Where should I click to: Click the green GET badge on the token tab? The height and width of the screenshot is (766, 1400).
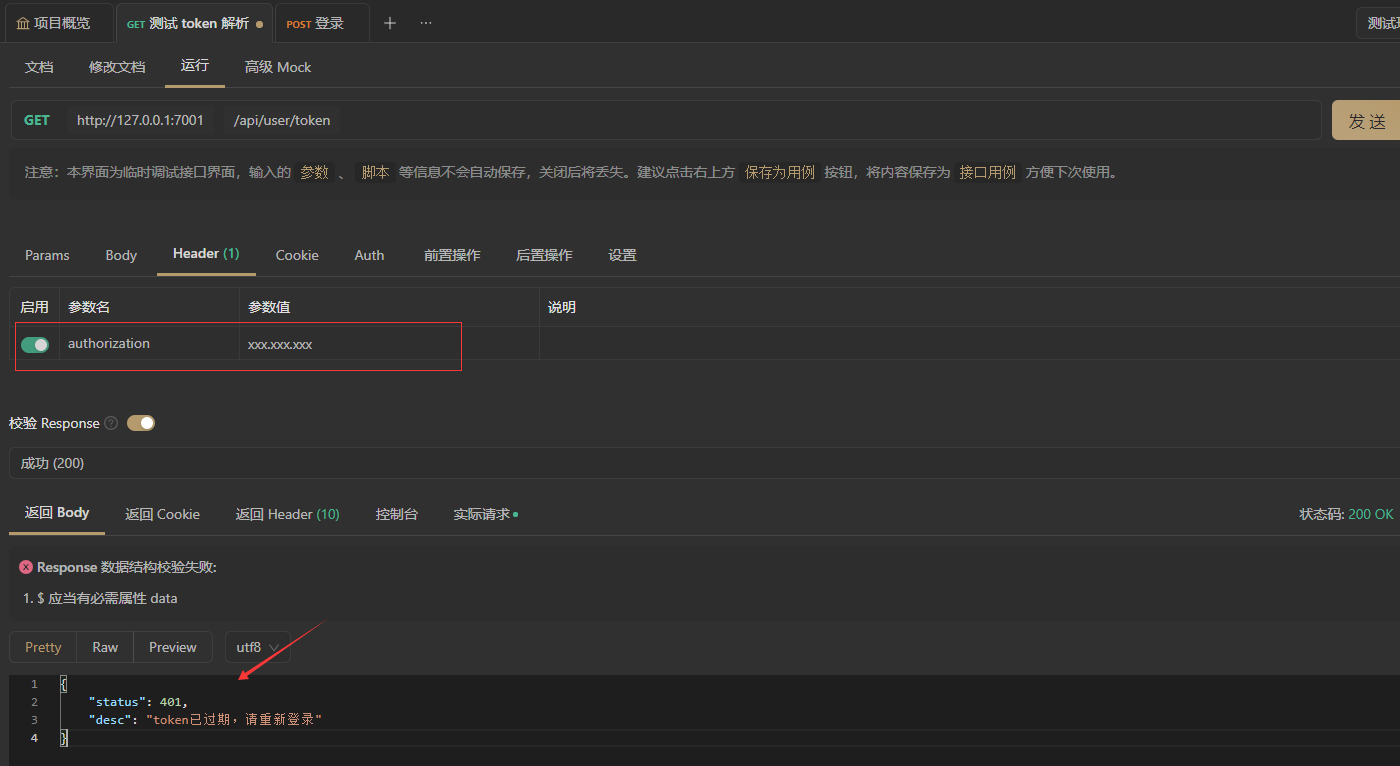pyautogui.click(x=136, y=22)
